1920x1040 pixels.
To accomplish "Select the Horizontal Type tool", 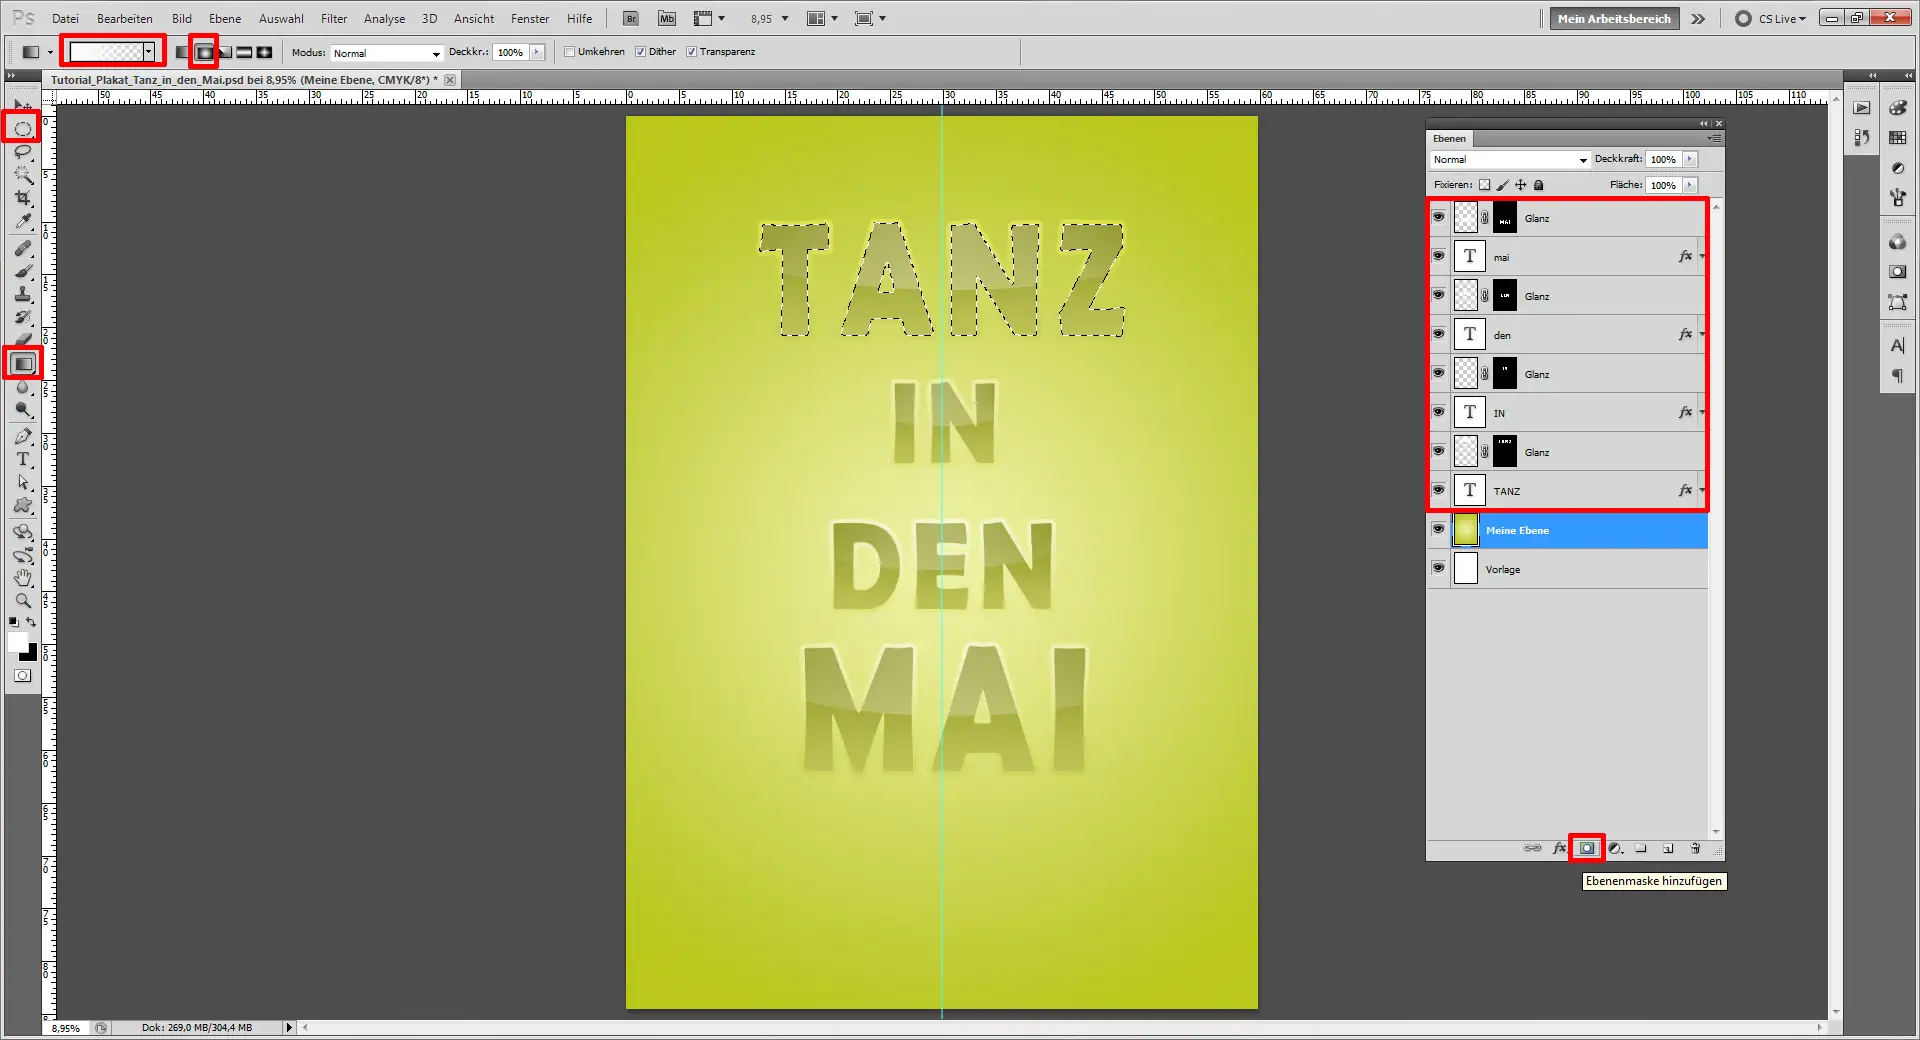I will (22, 460).
